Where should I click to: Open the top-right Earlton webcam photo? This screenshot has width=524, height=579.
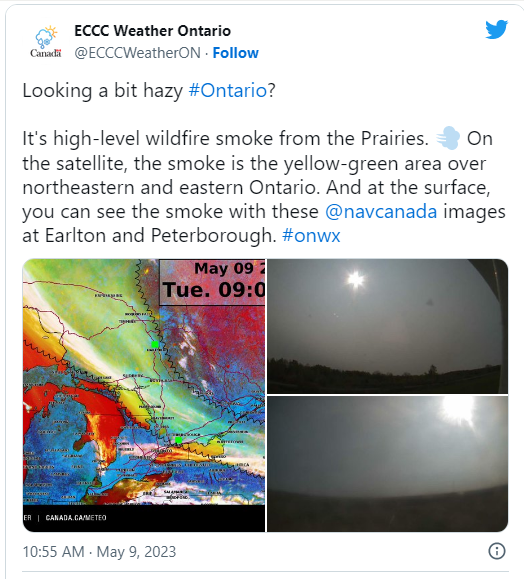pos(387,326)
